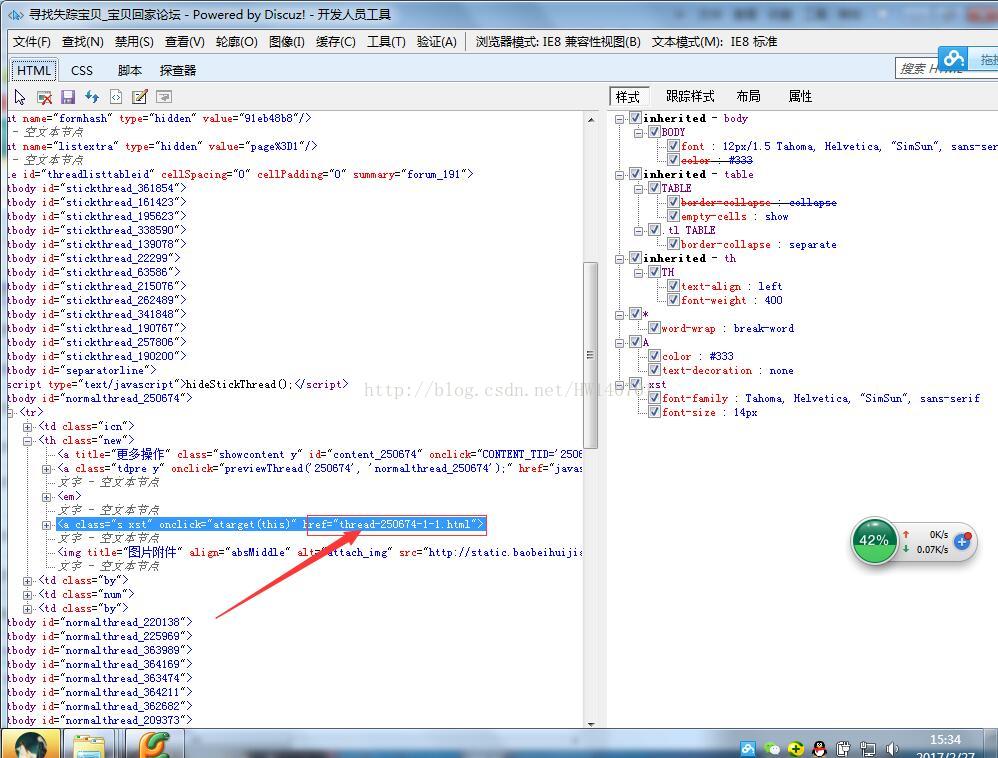
Task: Open 文本模式: IE8 标准 menu
Action: tap(714, 42)
